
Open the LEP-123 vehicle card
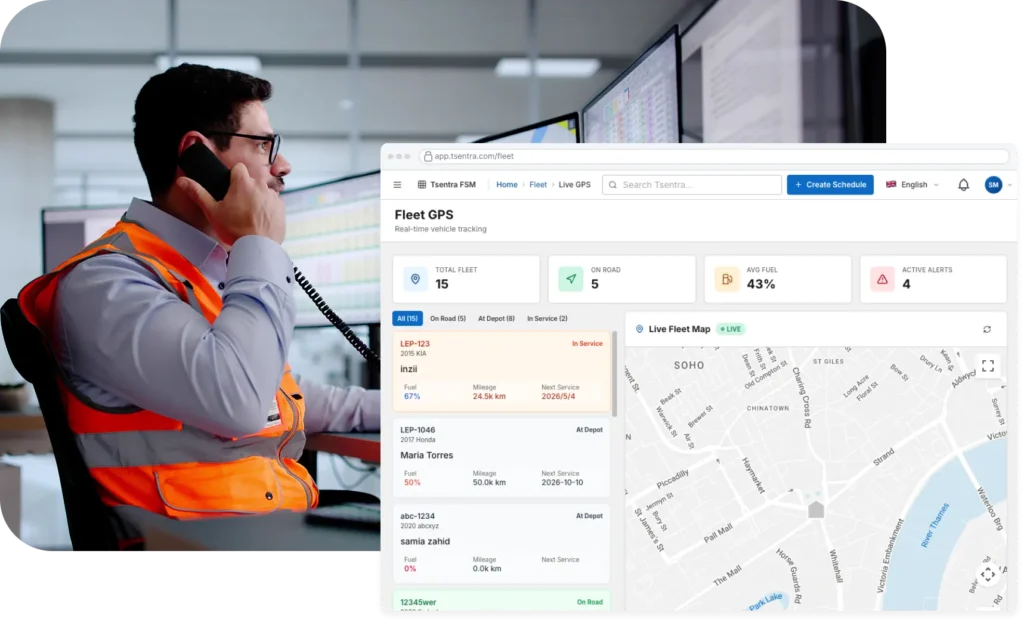tap(502, 371)
